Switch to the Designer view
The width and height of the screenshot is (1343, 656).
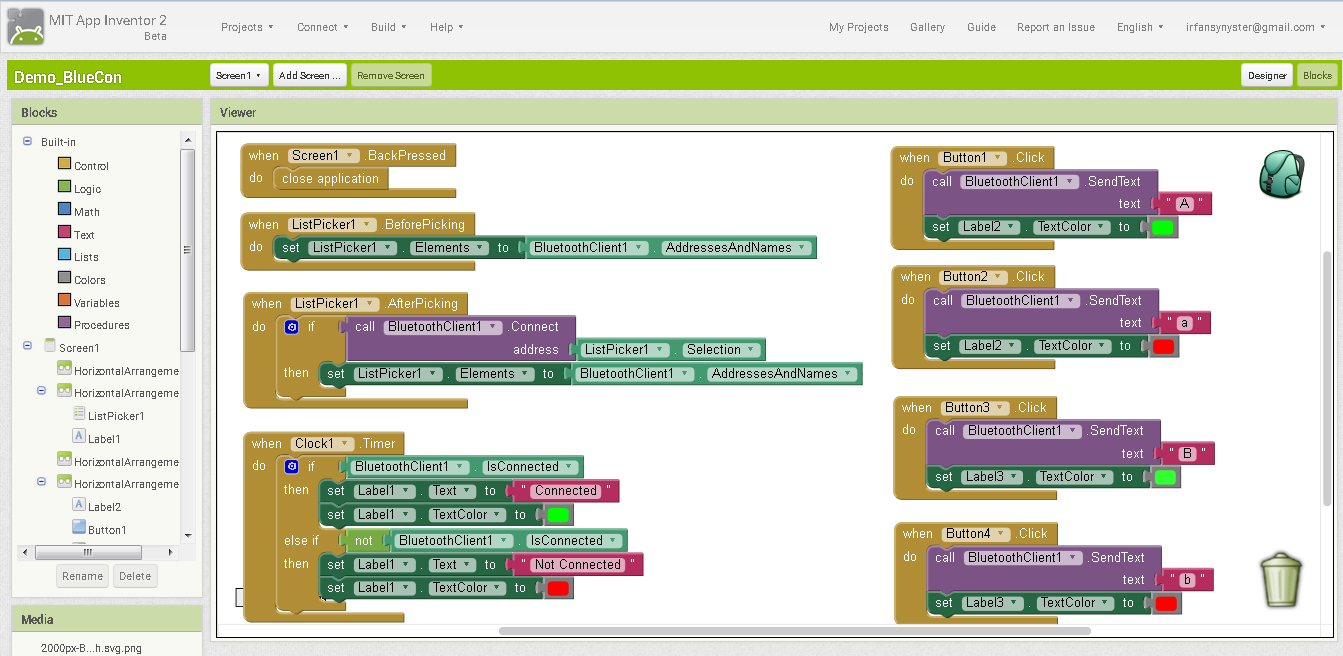pos(1267,75)
